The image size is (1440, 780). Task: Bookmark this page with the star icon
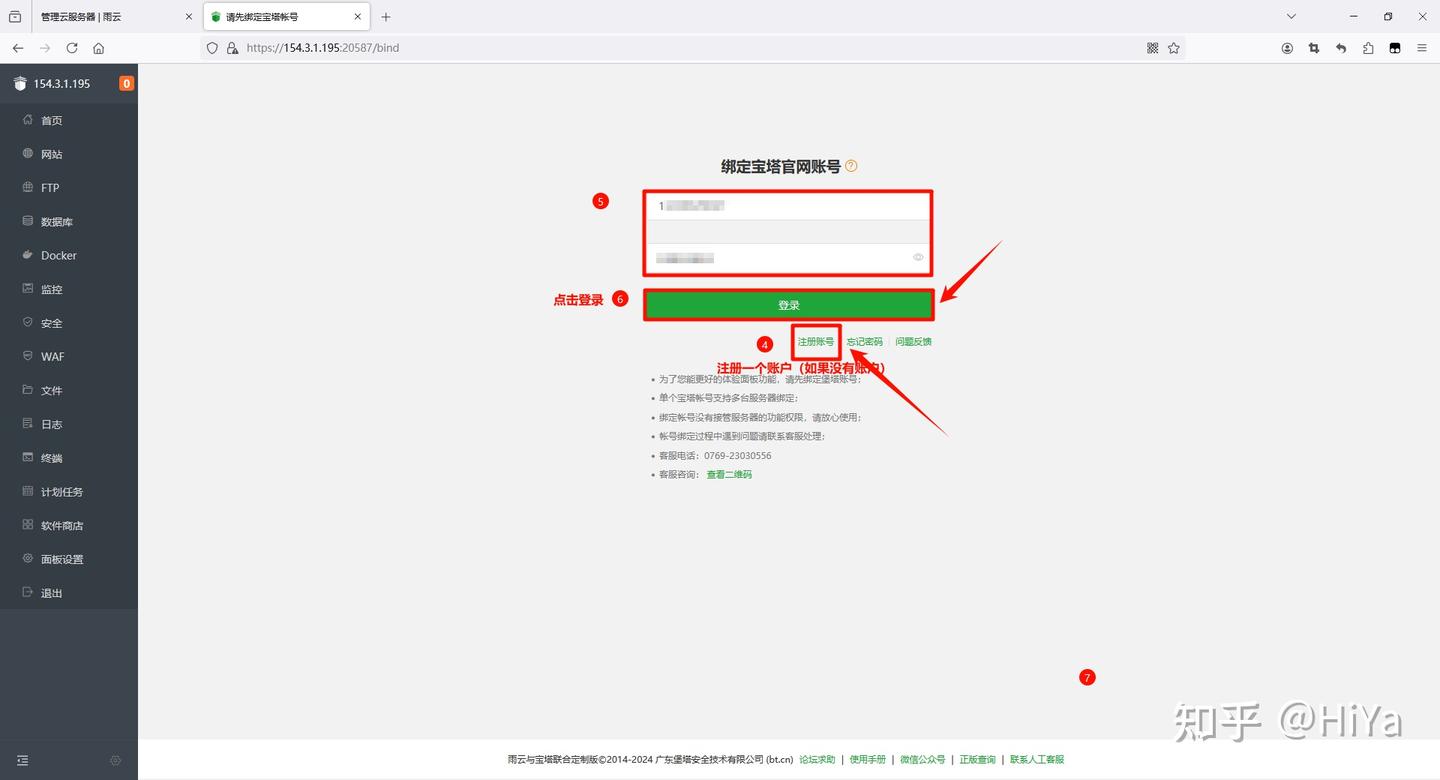[x=1174, y=48]
